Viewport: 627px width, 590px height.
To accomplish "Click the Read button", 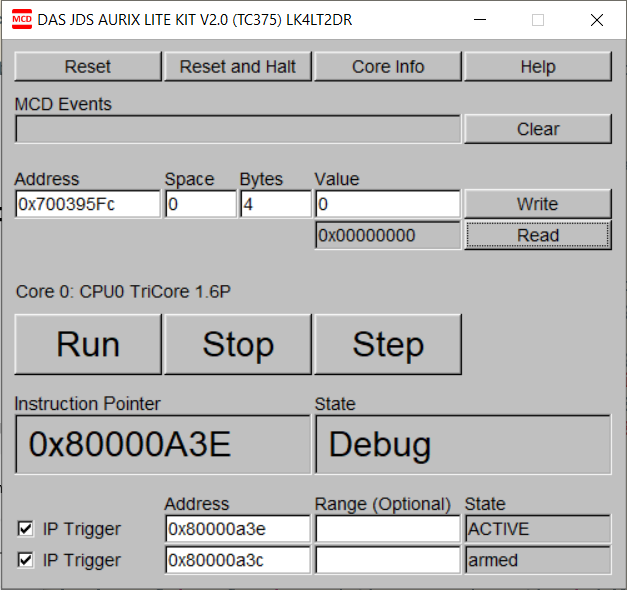I will (538, 235).
